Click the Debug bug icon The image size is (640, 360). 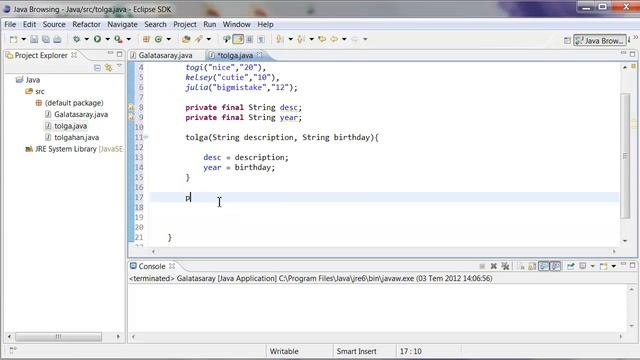tap(76, 39)
